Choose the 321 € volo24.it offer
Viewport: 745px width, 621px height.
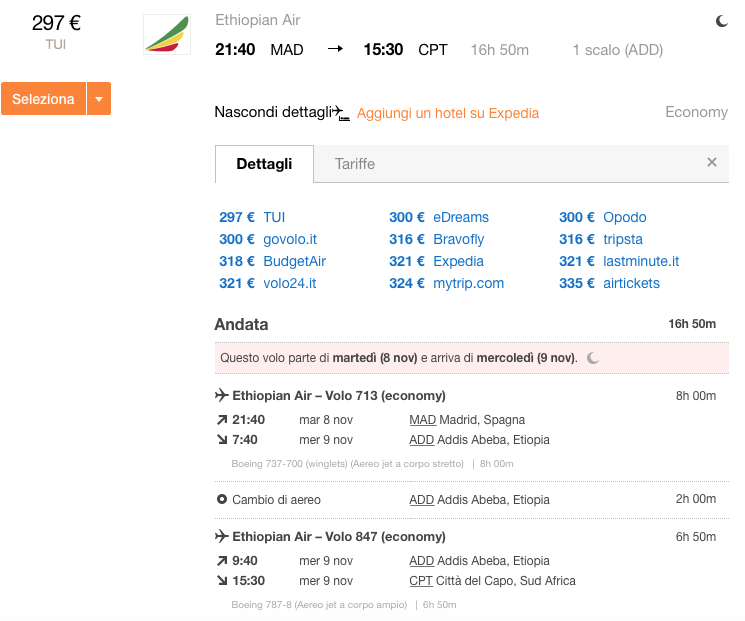coord(267,283)
